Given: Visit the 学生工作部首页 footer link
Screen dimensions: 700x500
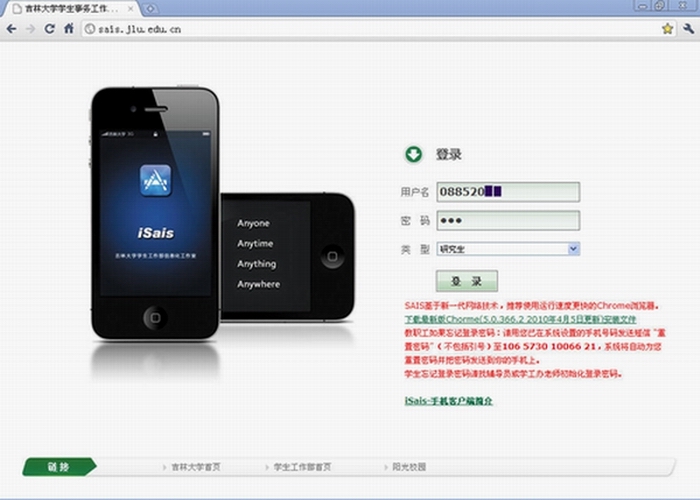Looking at the screenshot, I should (302, 467).
